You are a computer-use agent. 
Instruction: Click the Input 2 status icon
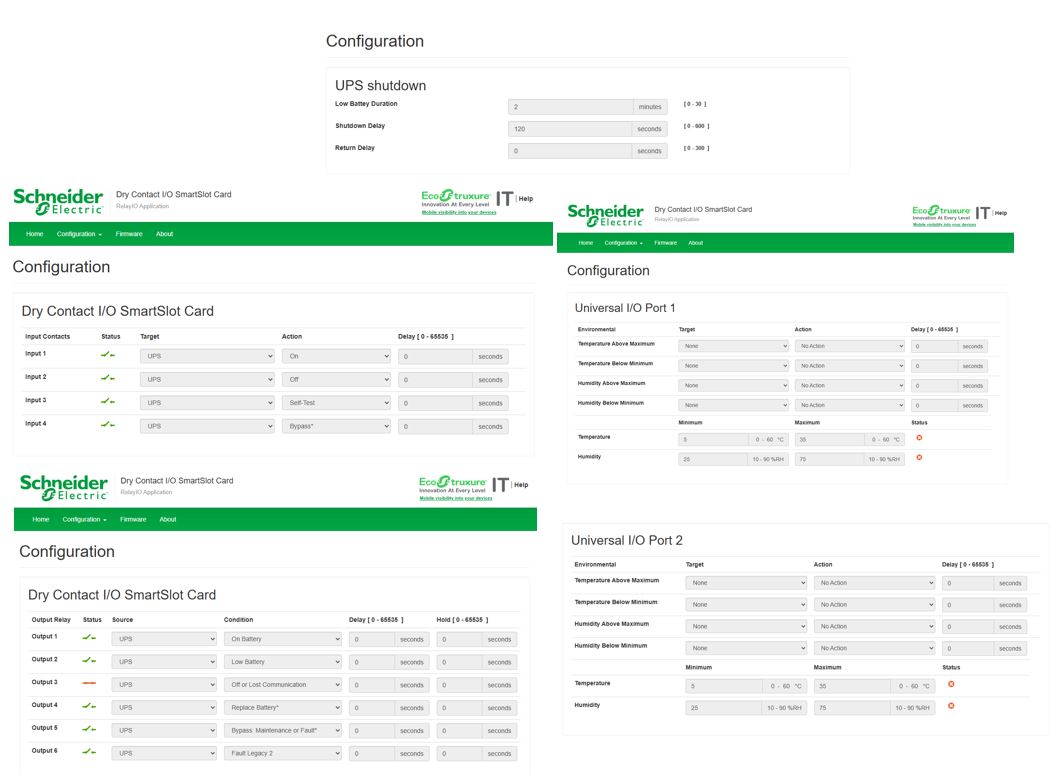click(108, 378)
